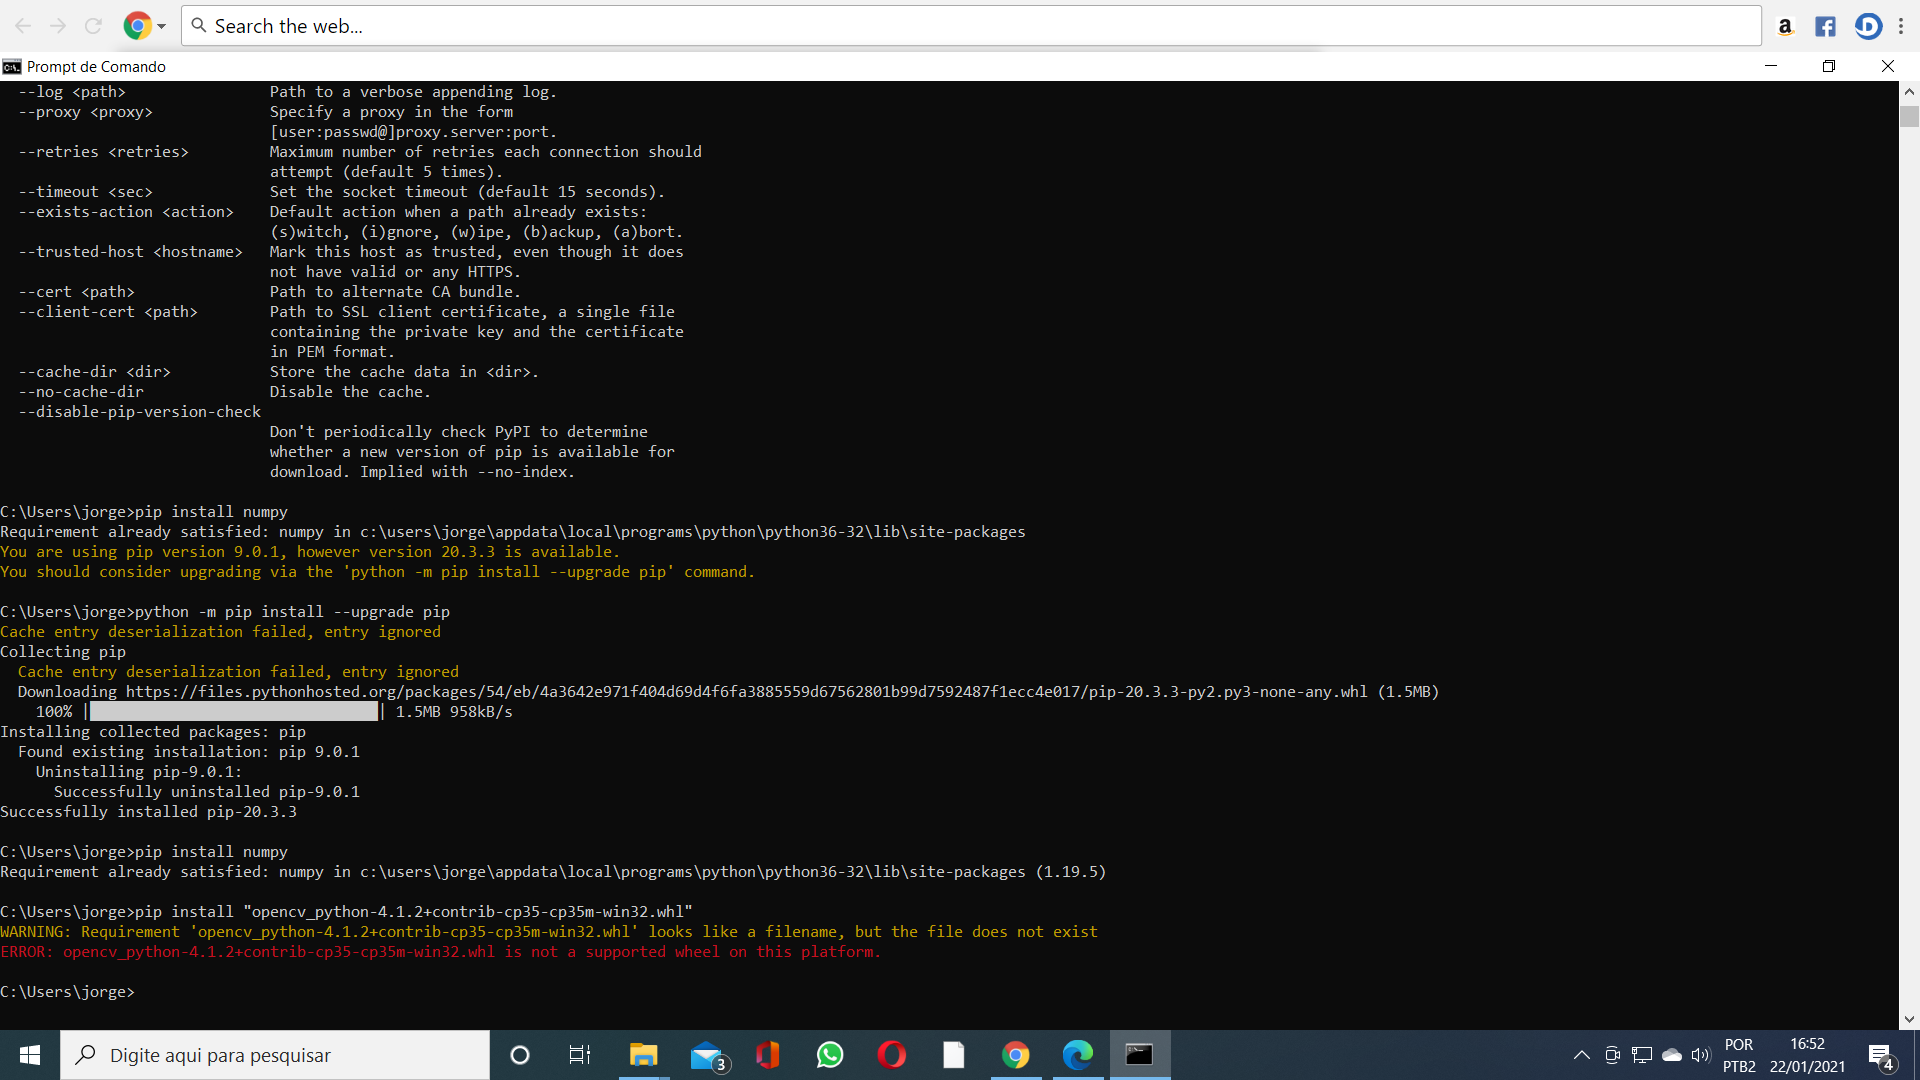Click the '--trusted-host <hostname>' option text
The image size is (1920, 1080).
130,252
